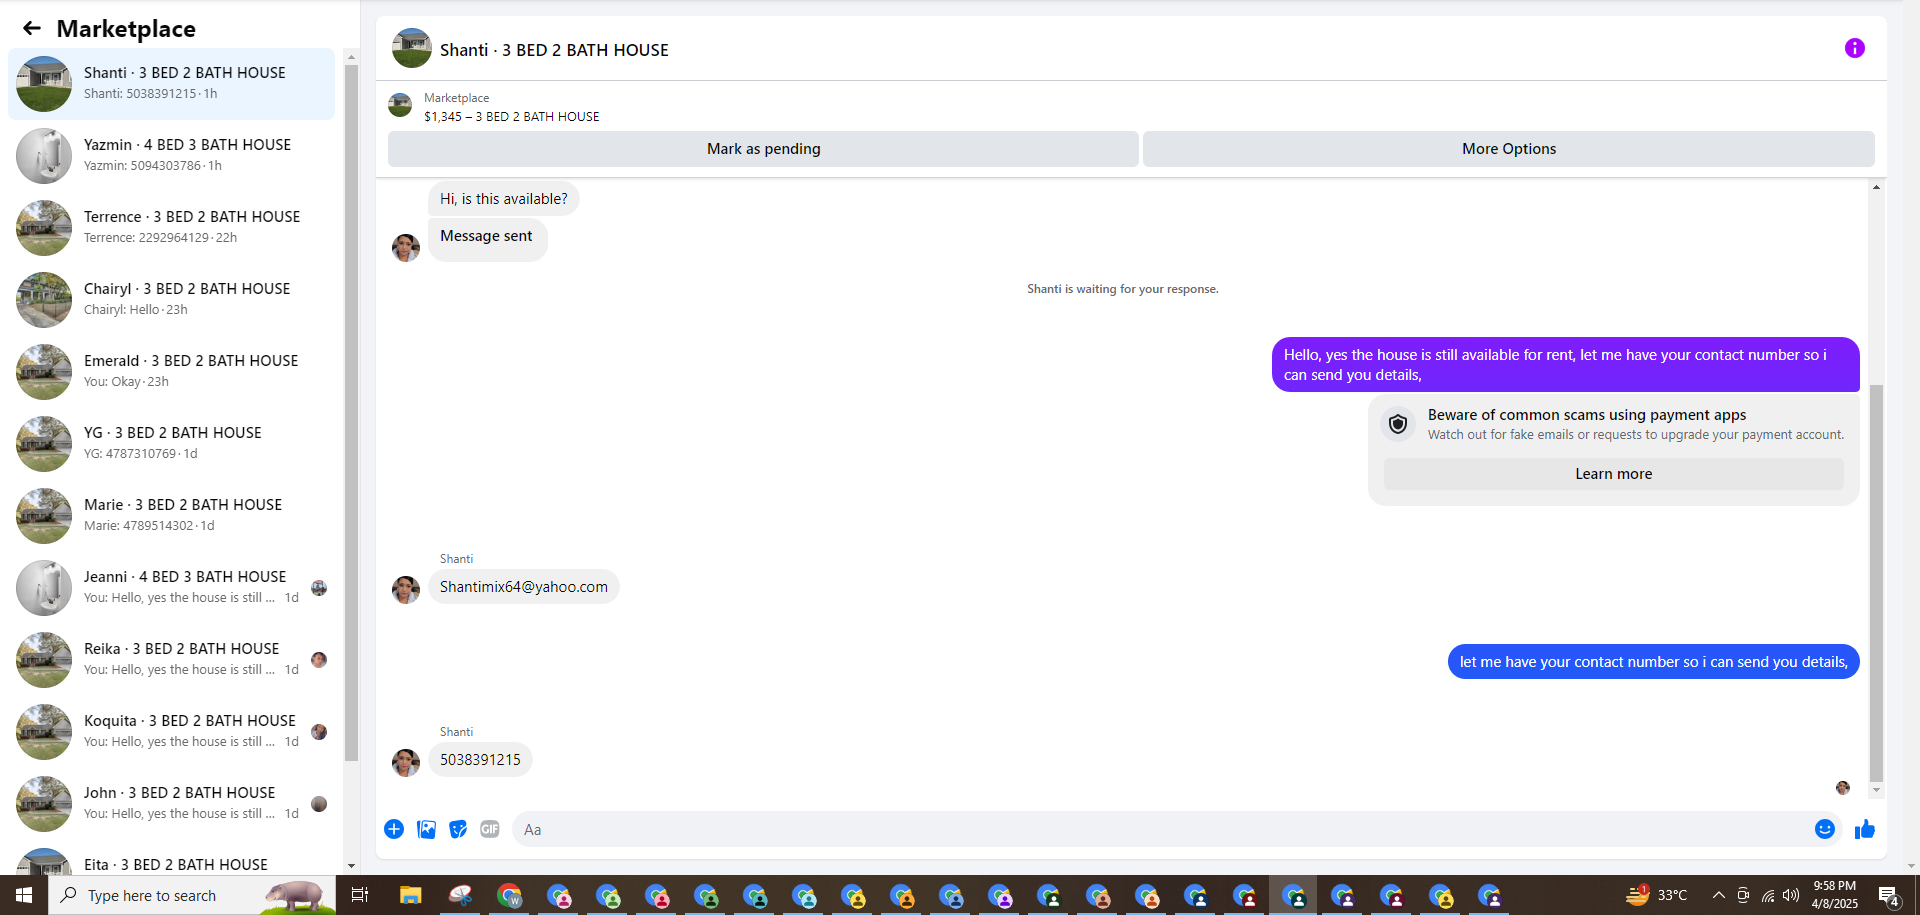Click message Shantimix64@yahoo.com

click(x=523, y=587)
